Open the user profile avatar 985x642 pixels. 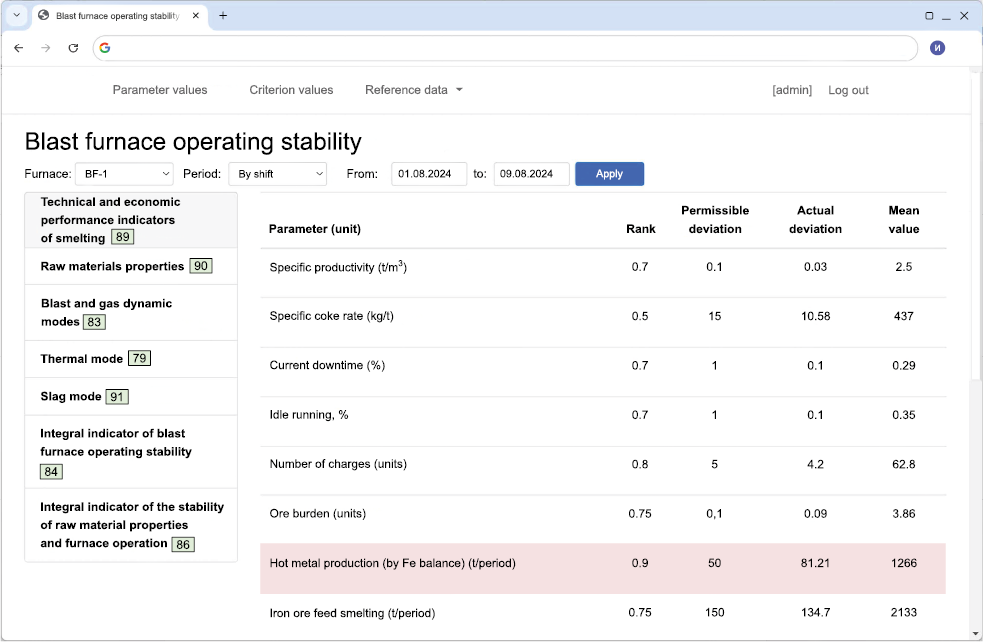pos(937,48)
